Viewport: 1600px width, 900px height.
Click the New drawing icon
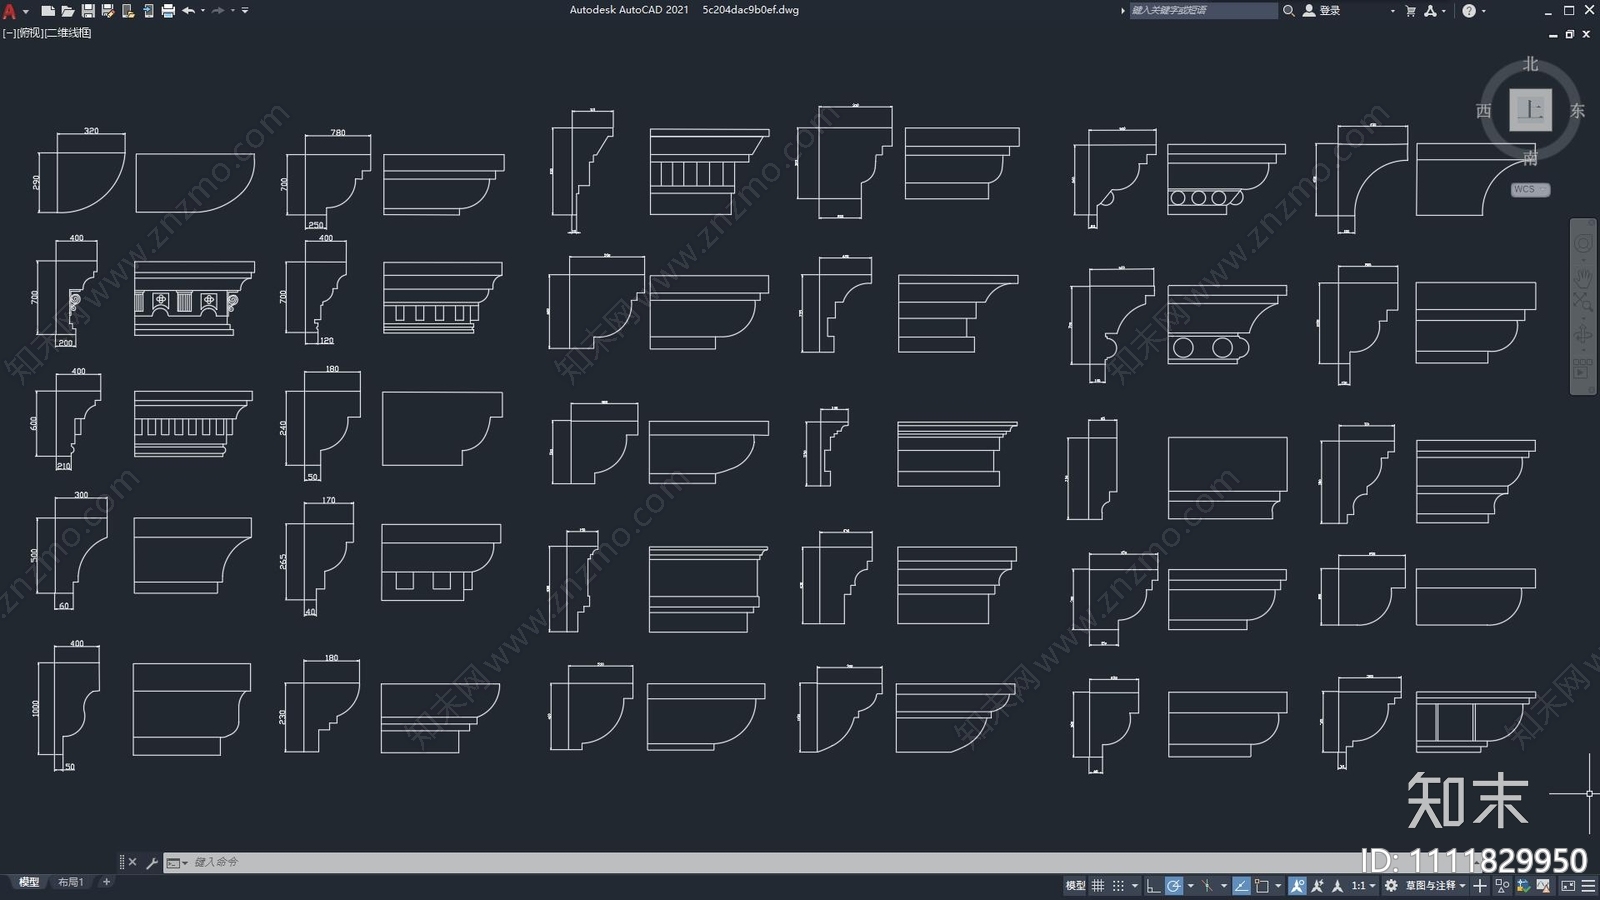click(x=47, y=11)
